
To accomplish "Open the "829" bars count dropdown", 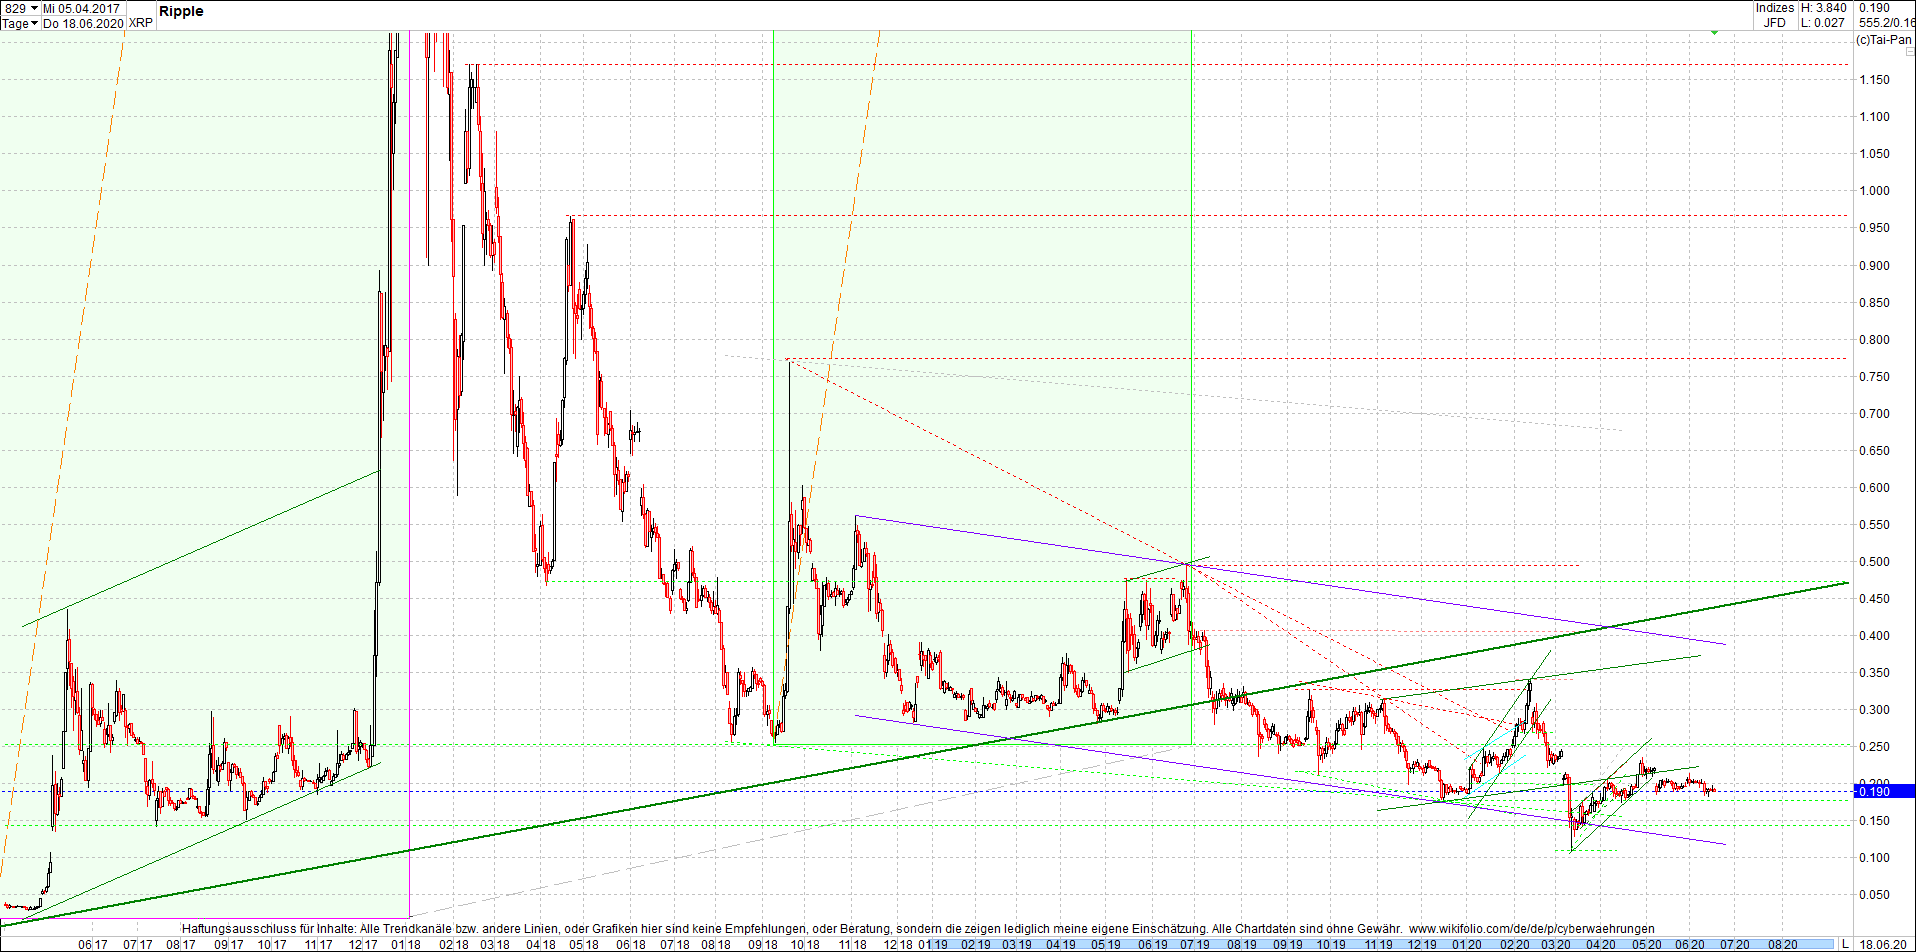I will tap(15, 7).
